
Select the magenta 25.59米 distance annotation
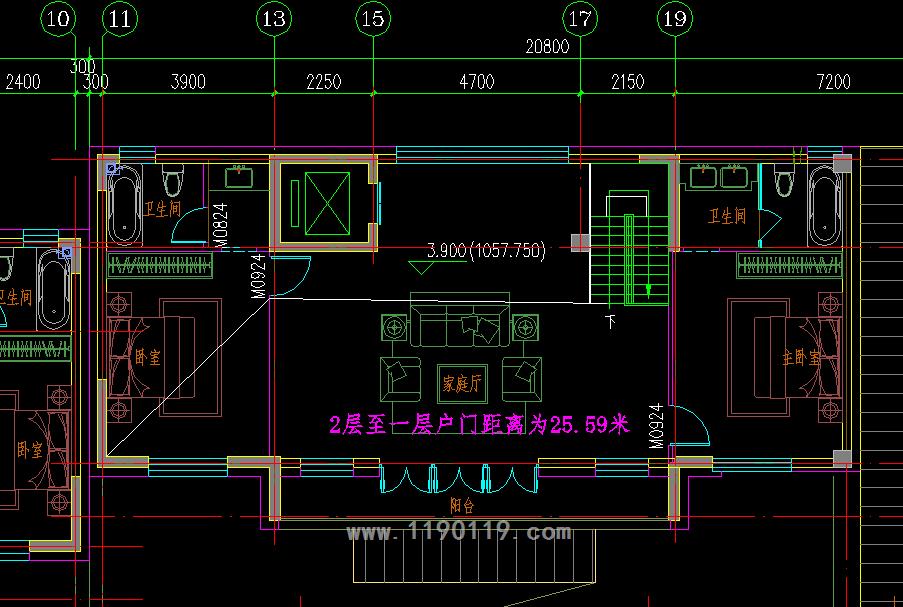479,425
